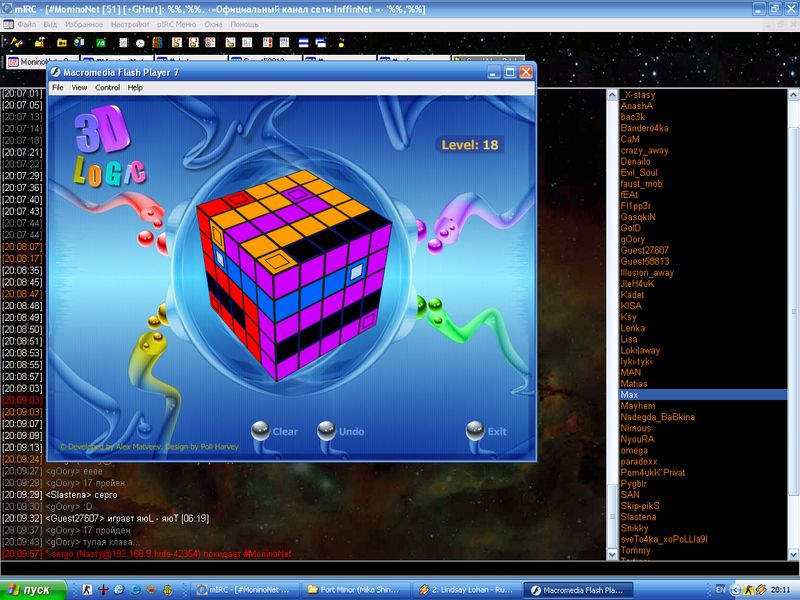
Task: Switch to Macromedia Flash Player taskbar button
Action: click(578, 590)
